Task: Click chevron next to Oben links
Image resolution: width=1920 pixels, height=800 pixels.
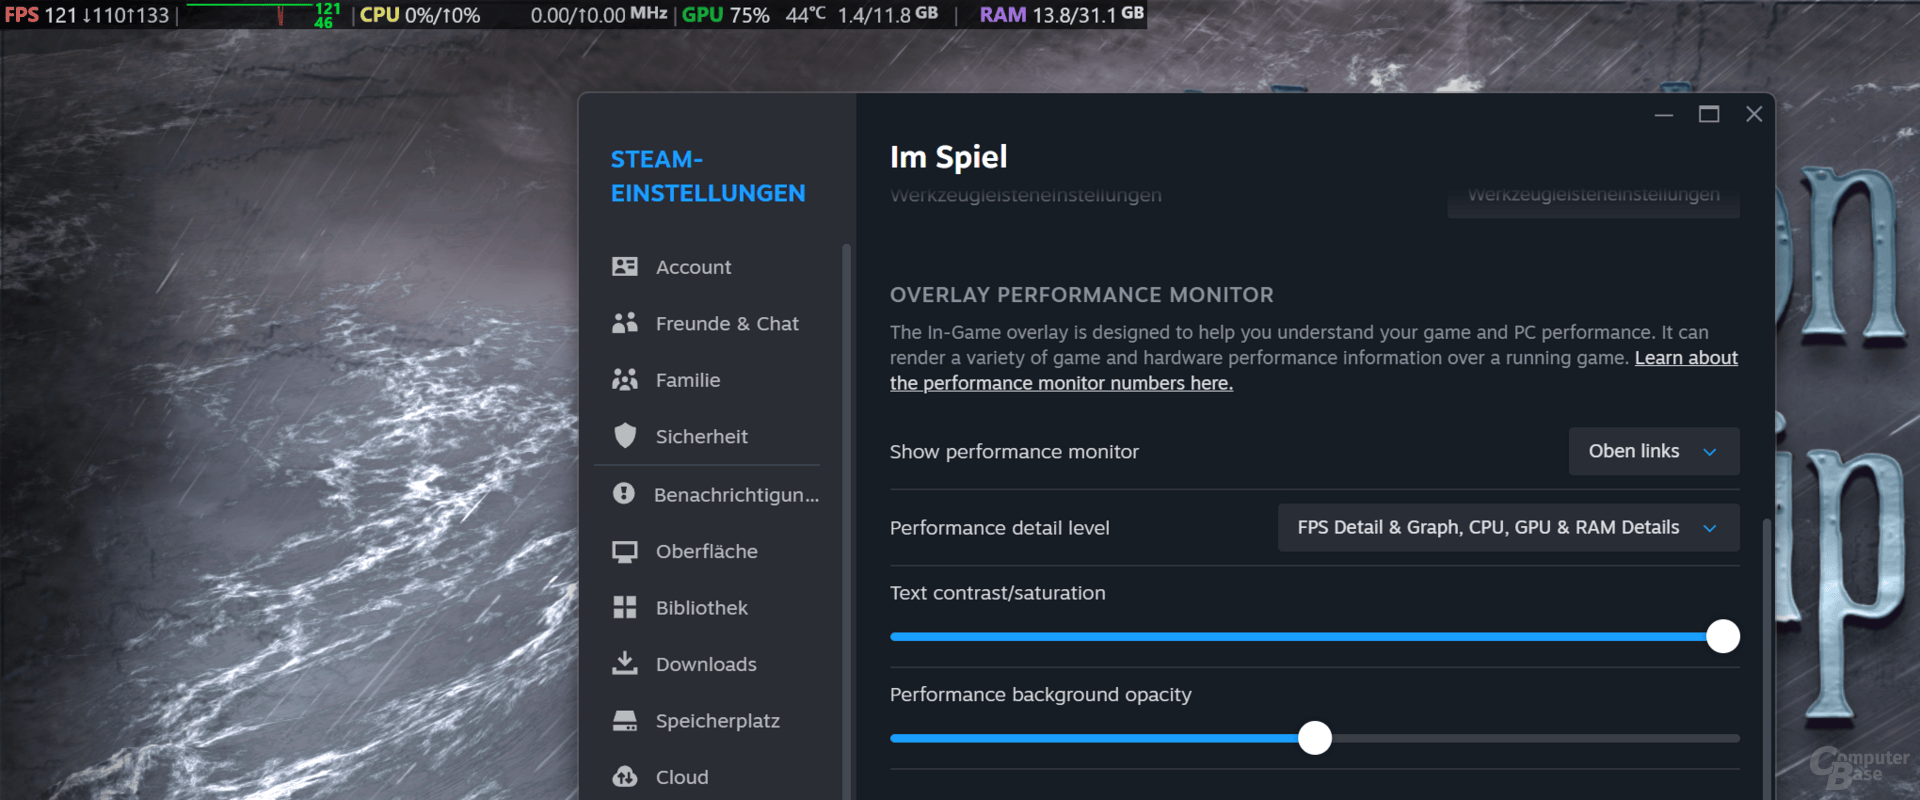Action: 1710,452
